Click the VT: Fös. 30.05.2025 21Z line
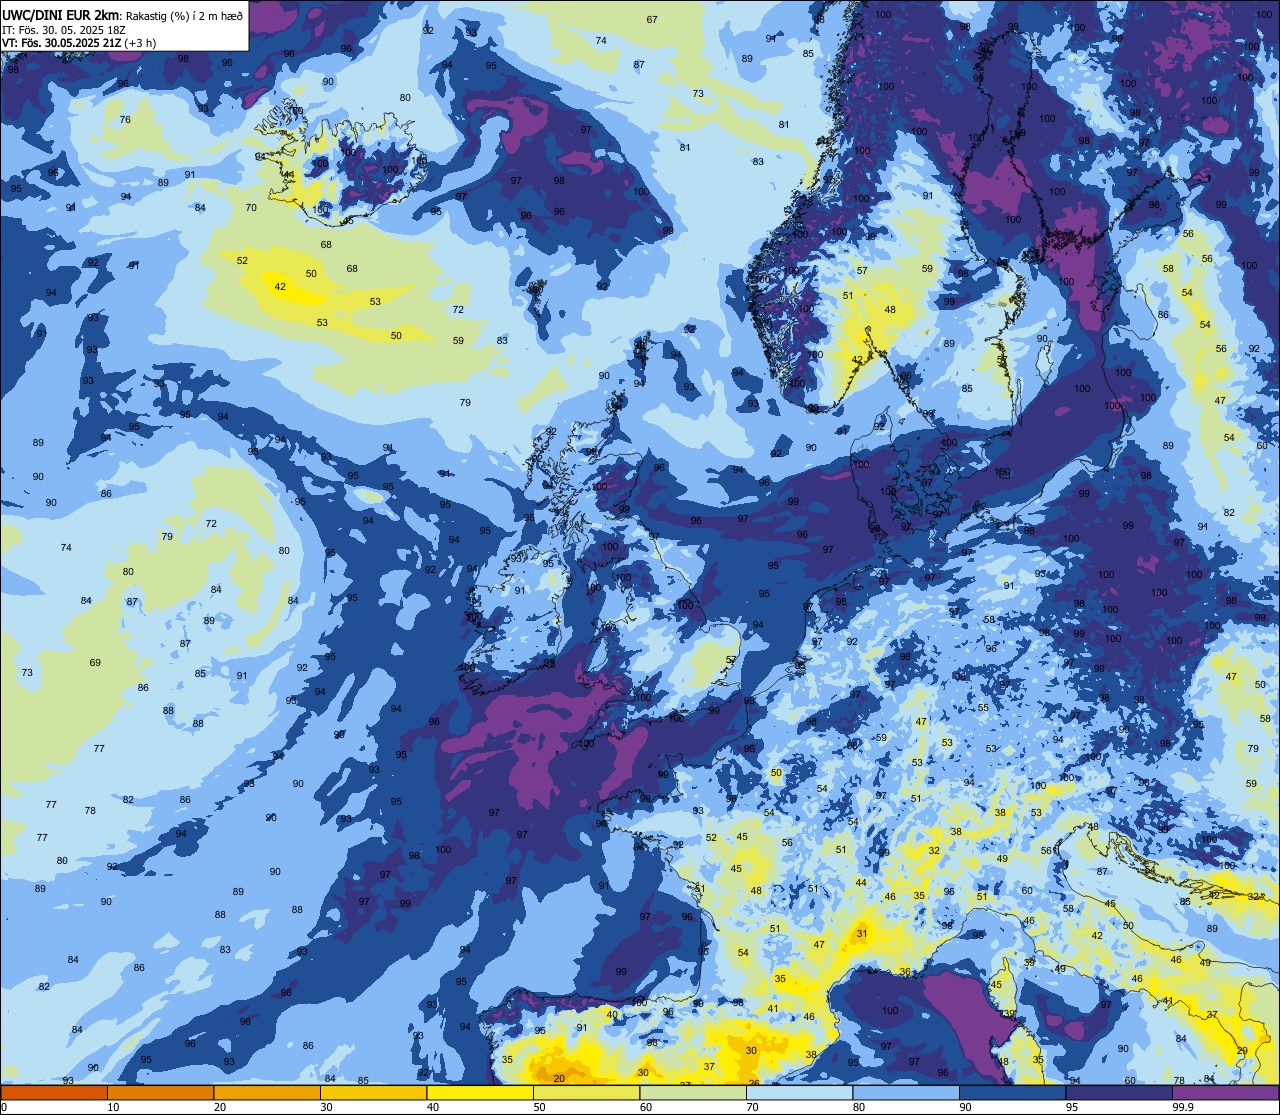 pos(60,43)
